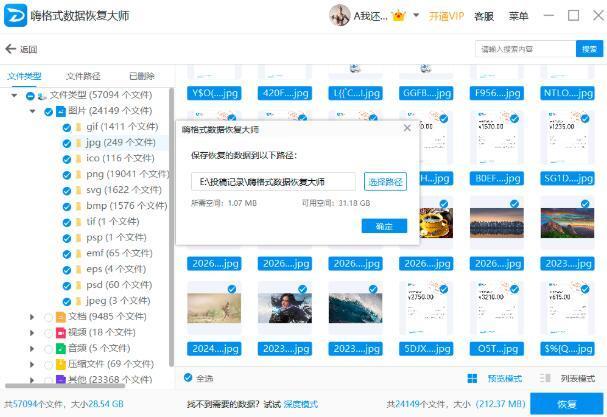607x417 pixels.
Task: Uncheck the bmp file type checkbox
Action: point(67,207)
